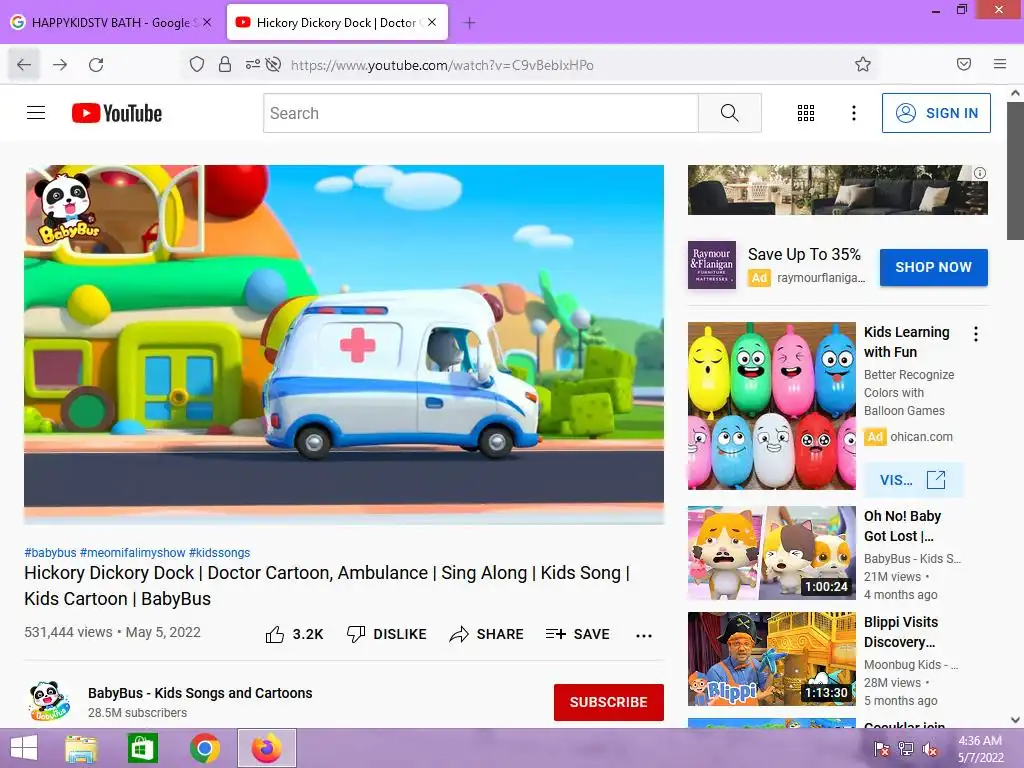Click the 28.5M subscribers text
1024x768 pixels.
137,712
